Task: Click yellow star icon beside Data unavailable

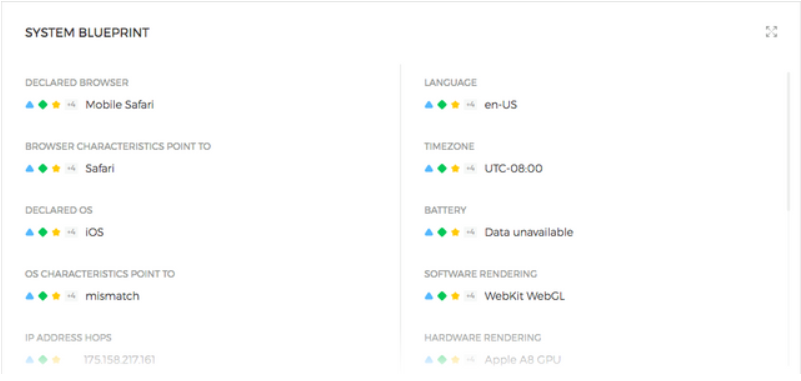Action: tap(455, 232)
